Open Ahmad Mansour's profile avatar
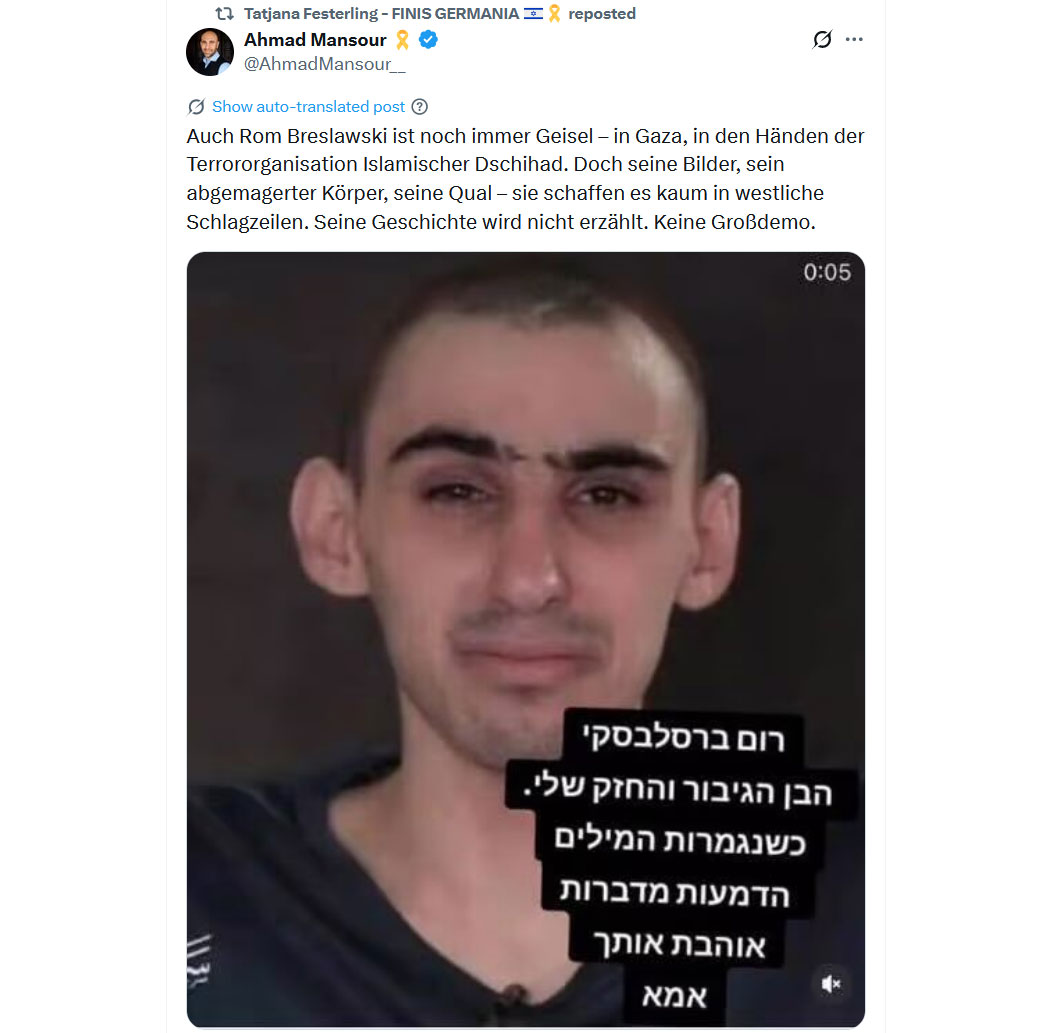 [210, 52]
